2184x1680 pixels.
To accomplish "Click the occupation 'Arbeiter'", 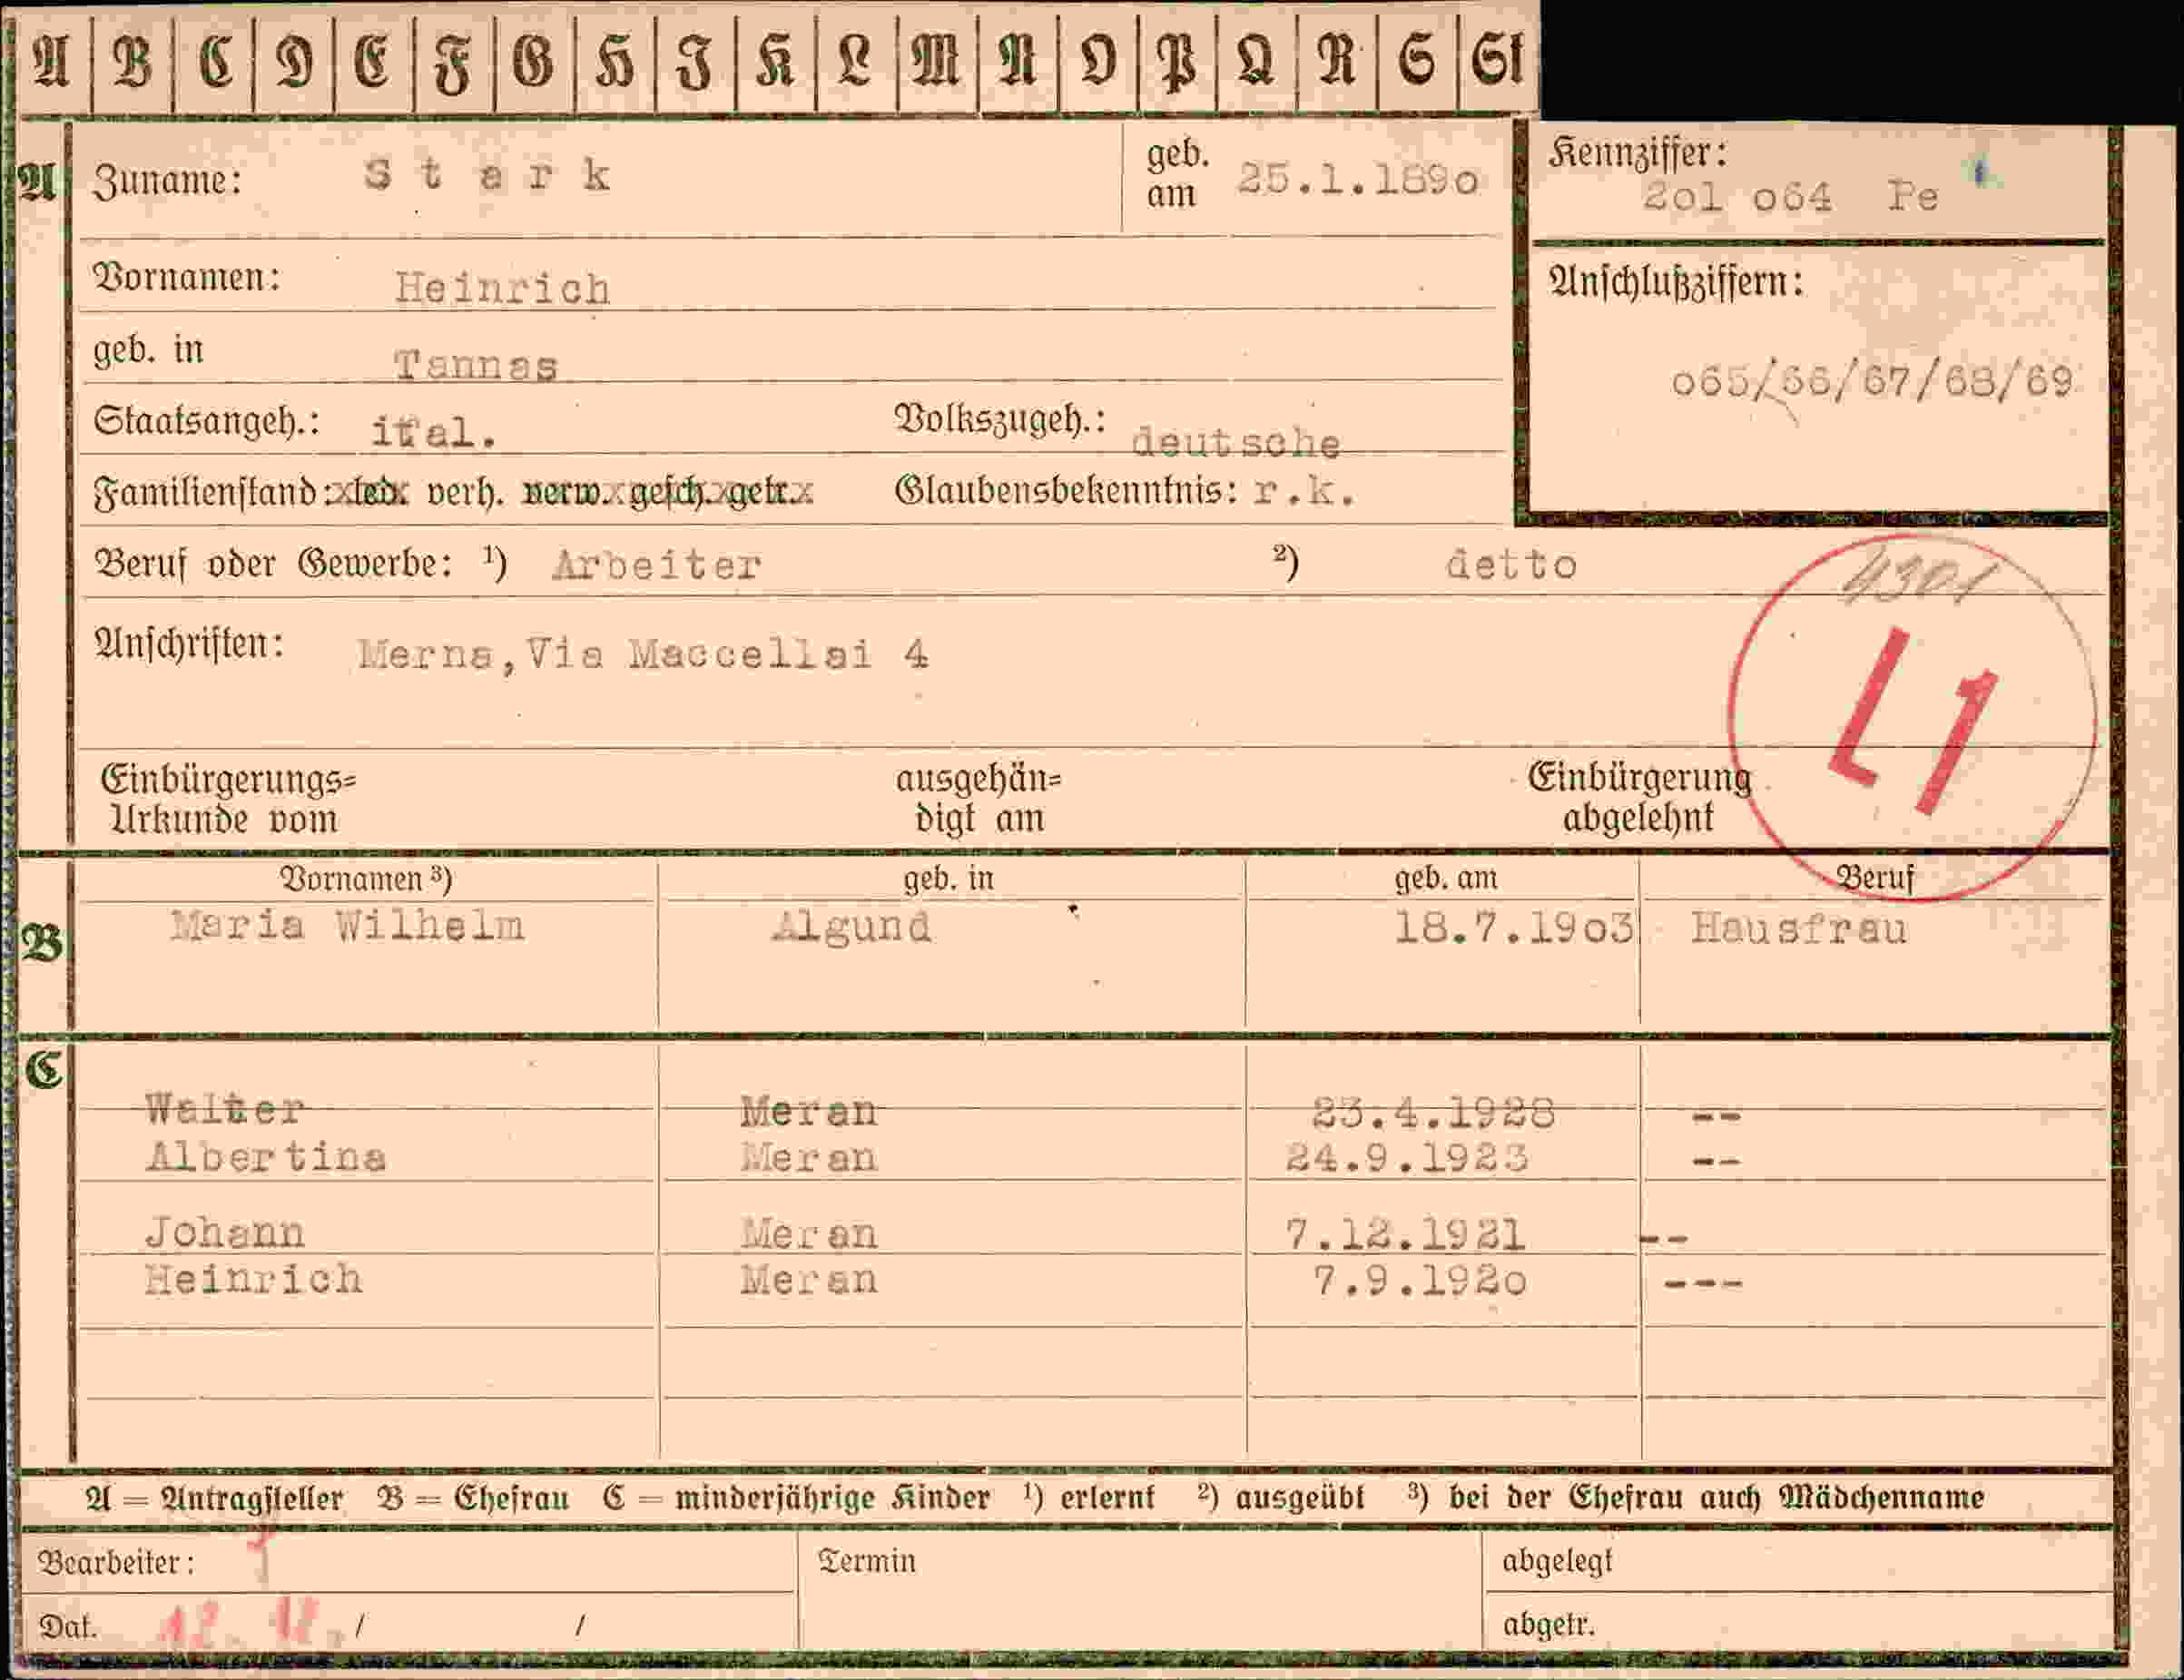I will (x=657, y=565).
